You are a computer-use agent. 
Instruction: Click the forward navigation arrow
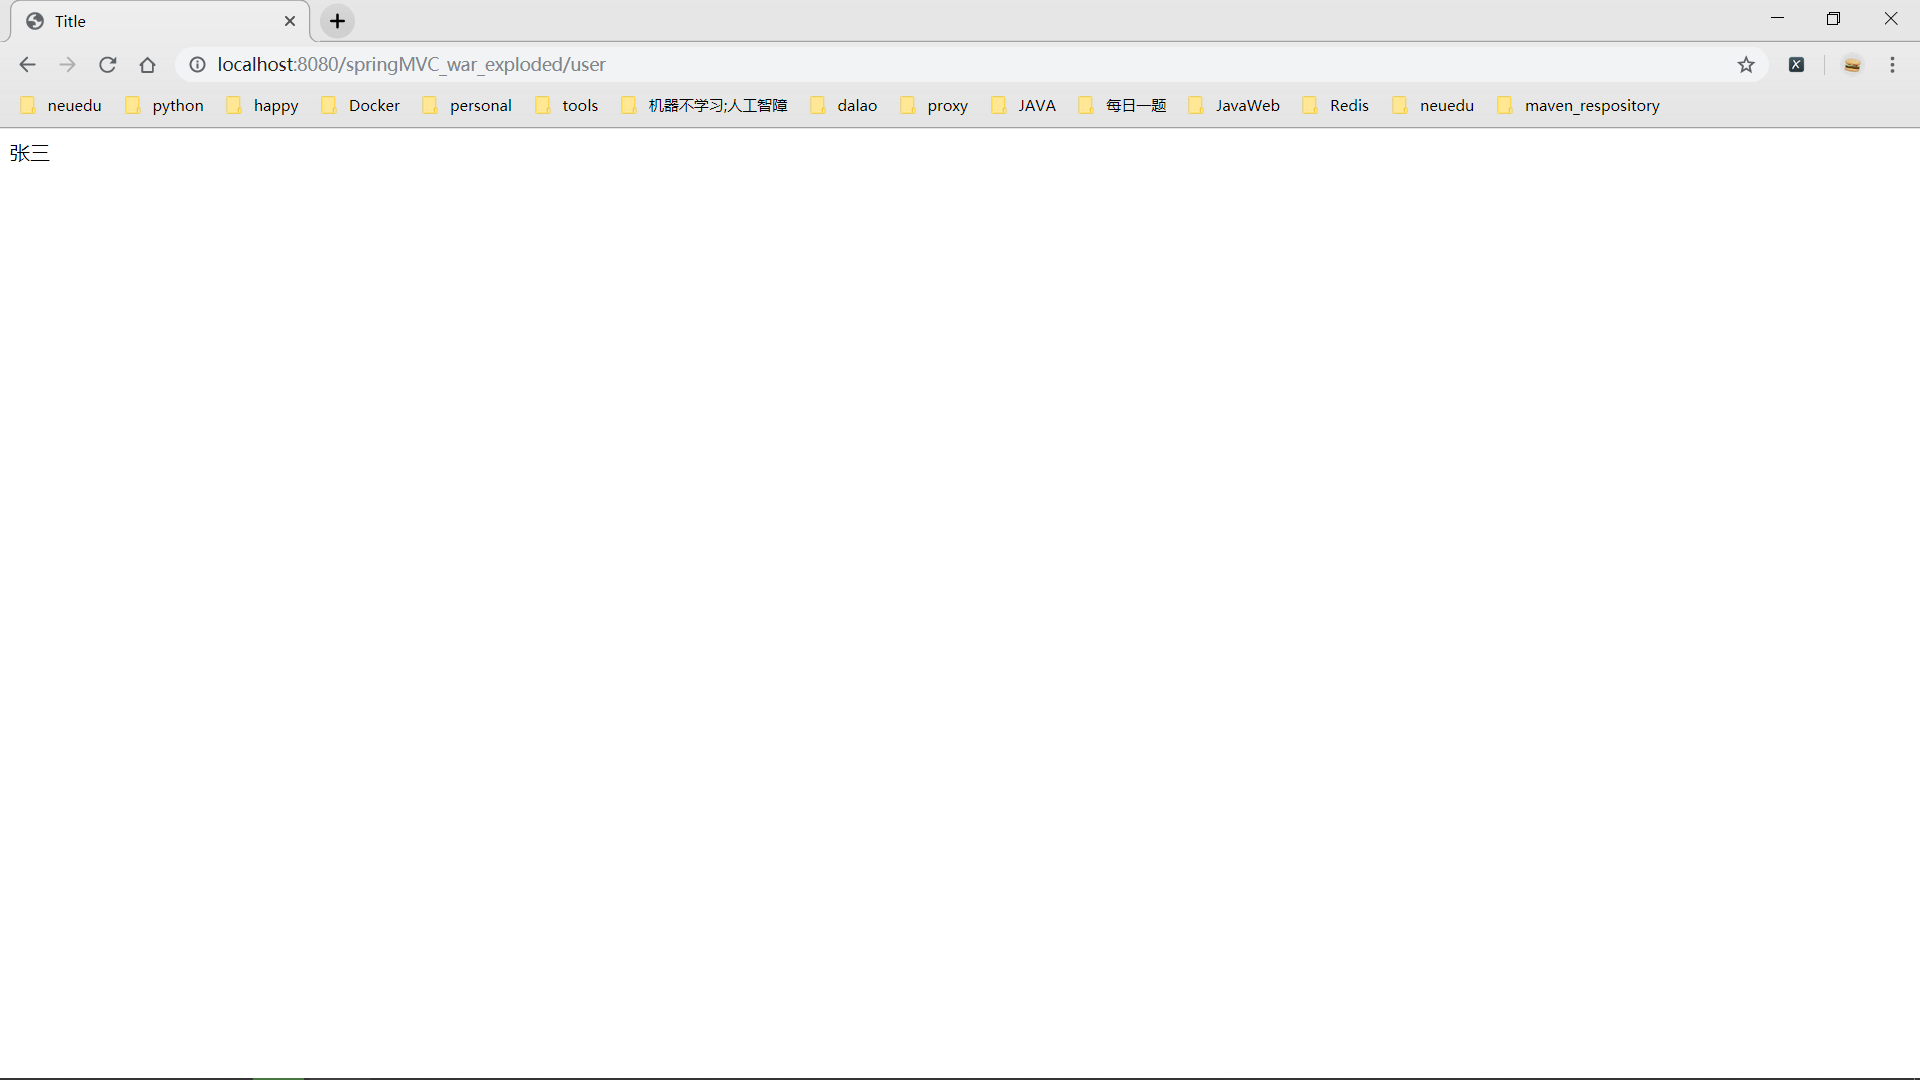[67, 65]
